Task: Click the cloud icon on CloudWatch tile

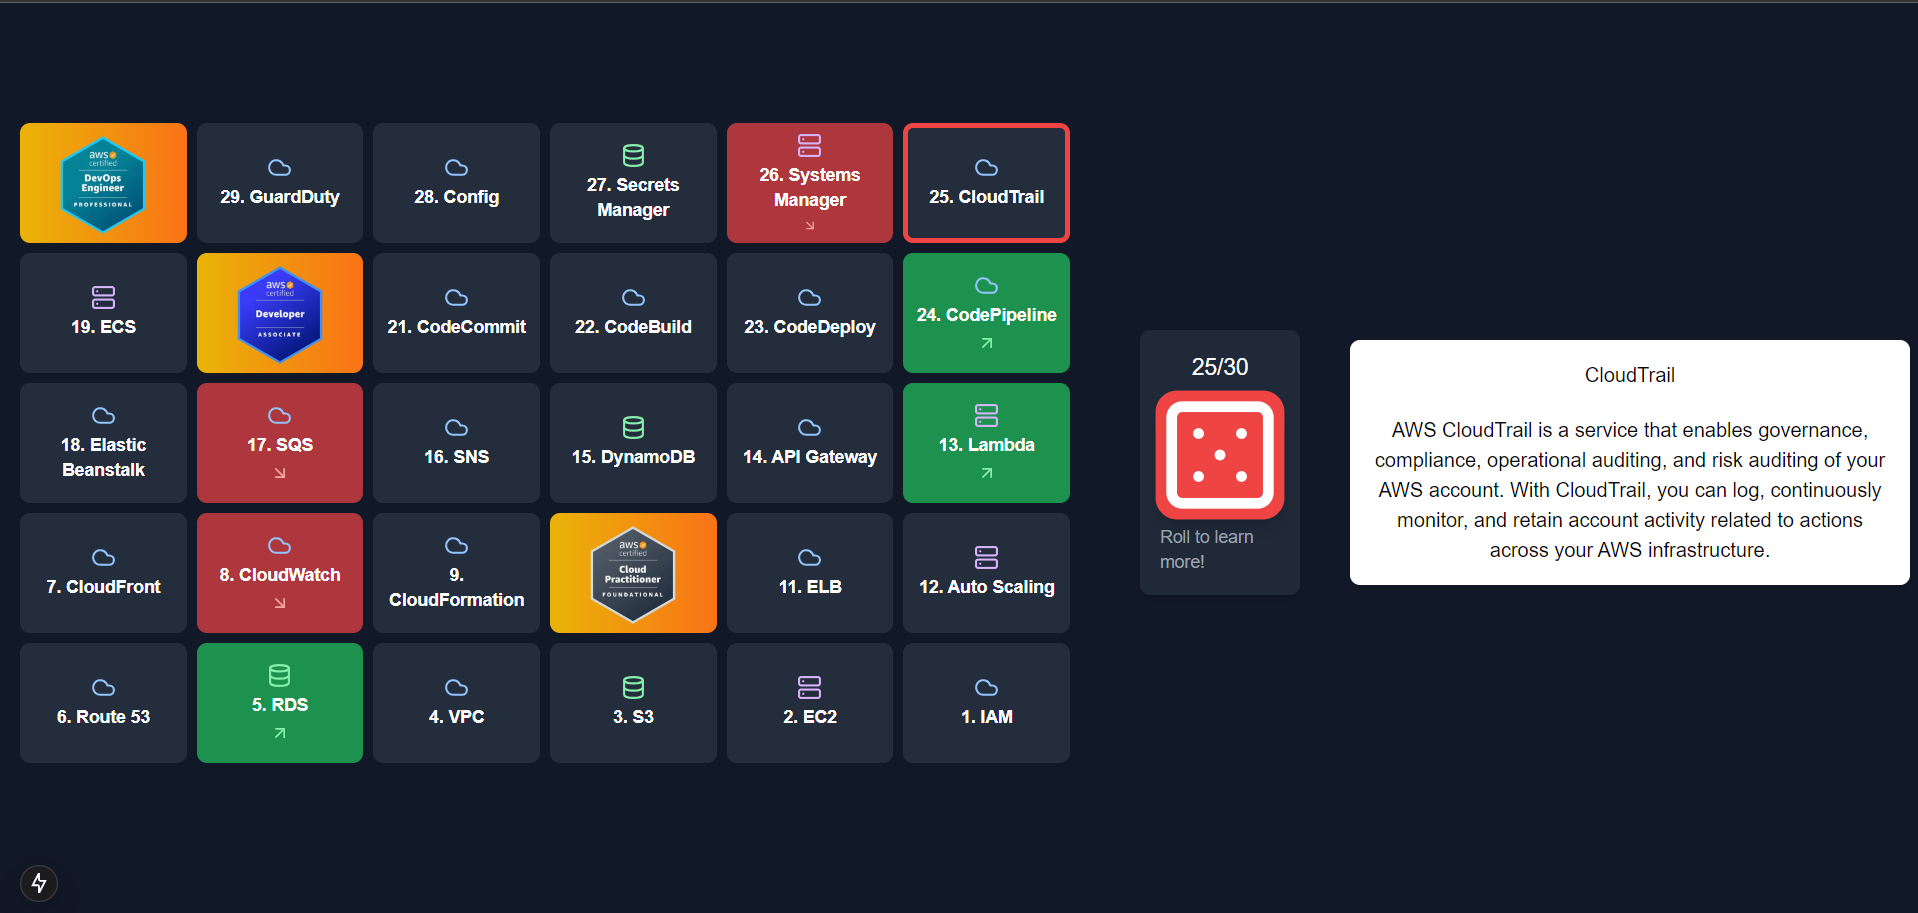Action: pyautogui.click(x=280, y=545)
